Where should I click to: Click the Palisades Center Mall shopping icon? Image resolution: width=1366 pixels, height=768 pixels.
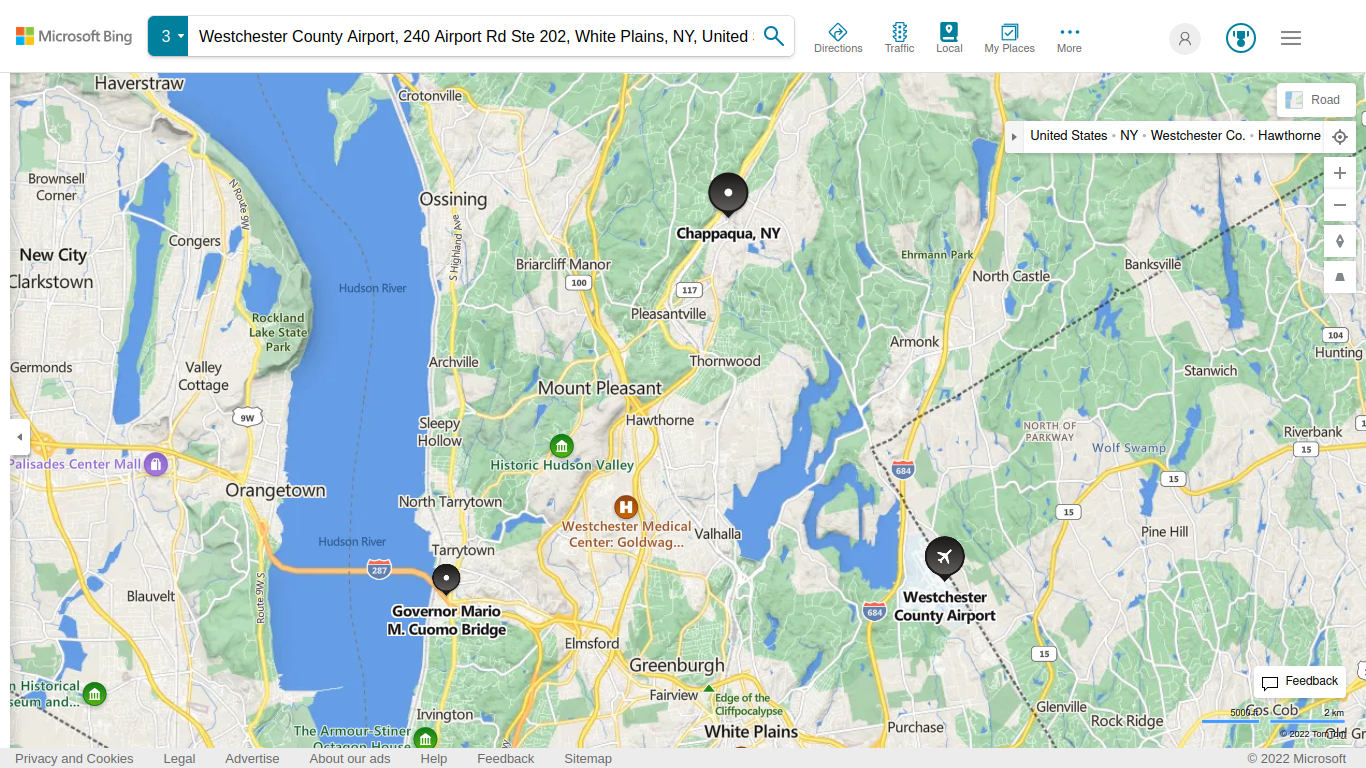click(155, 464)
